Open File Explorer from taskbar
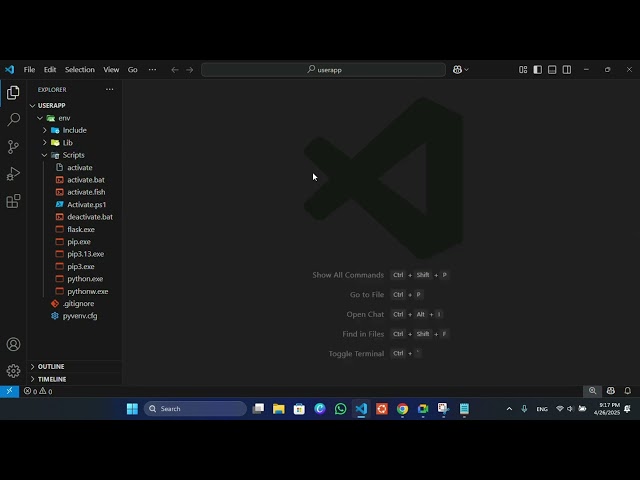The image size is (640, 480). (279, 409)
